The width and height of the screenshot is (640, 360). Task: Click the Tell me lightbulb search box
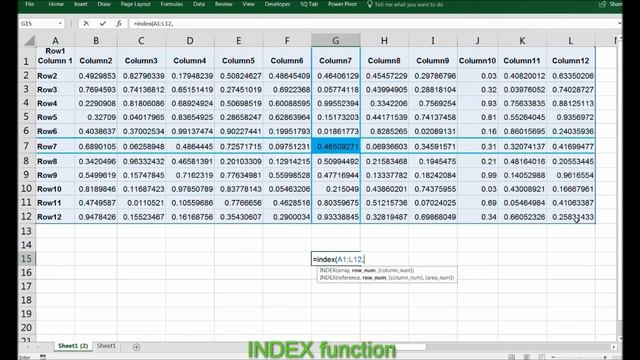click(405, 4)
